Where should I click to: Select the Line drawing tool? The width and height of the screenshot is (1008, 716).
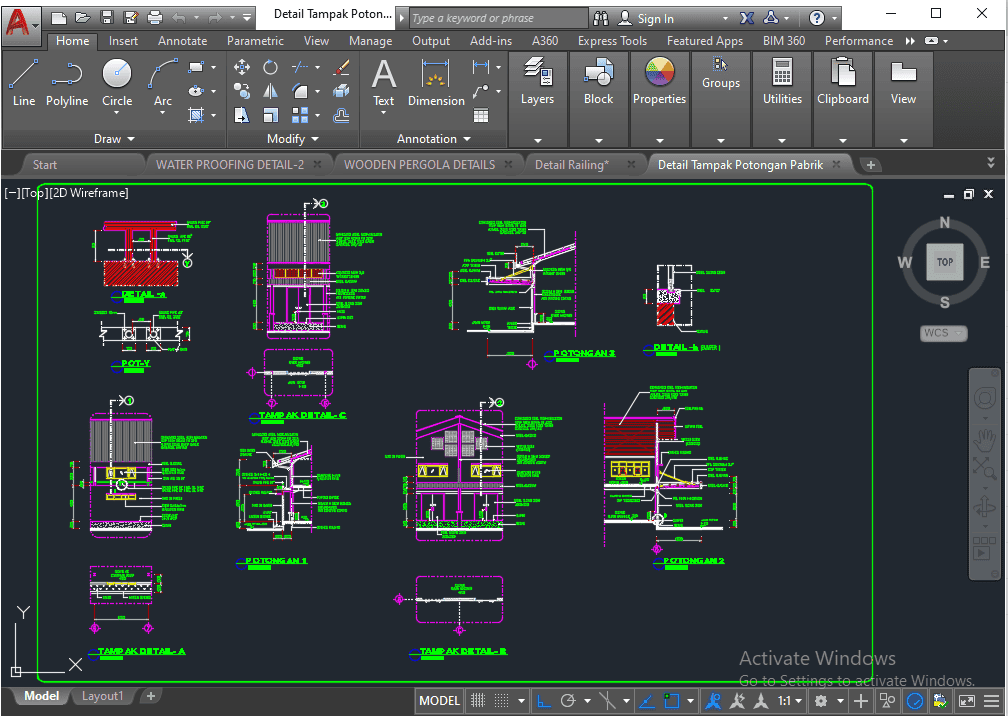(24, 82)
